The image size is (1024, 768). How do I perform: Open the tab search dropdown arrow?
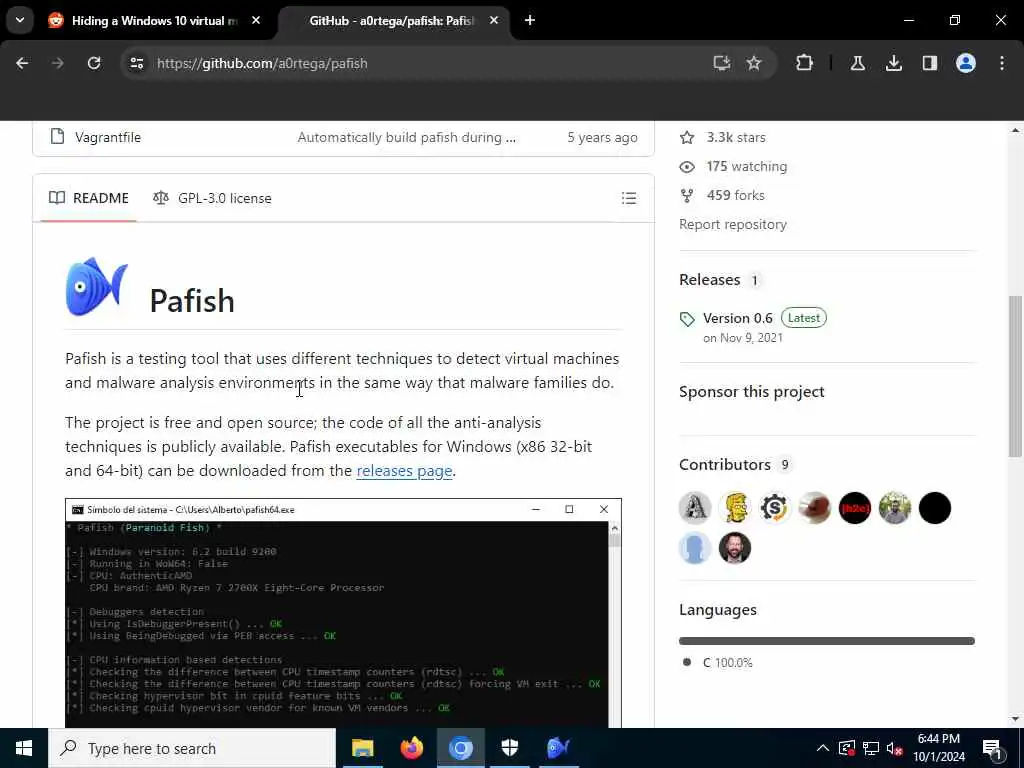click(x=20, y=20)
